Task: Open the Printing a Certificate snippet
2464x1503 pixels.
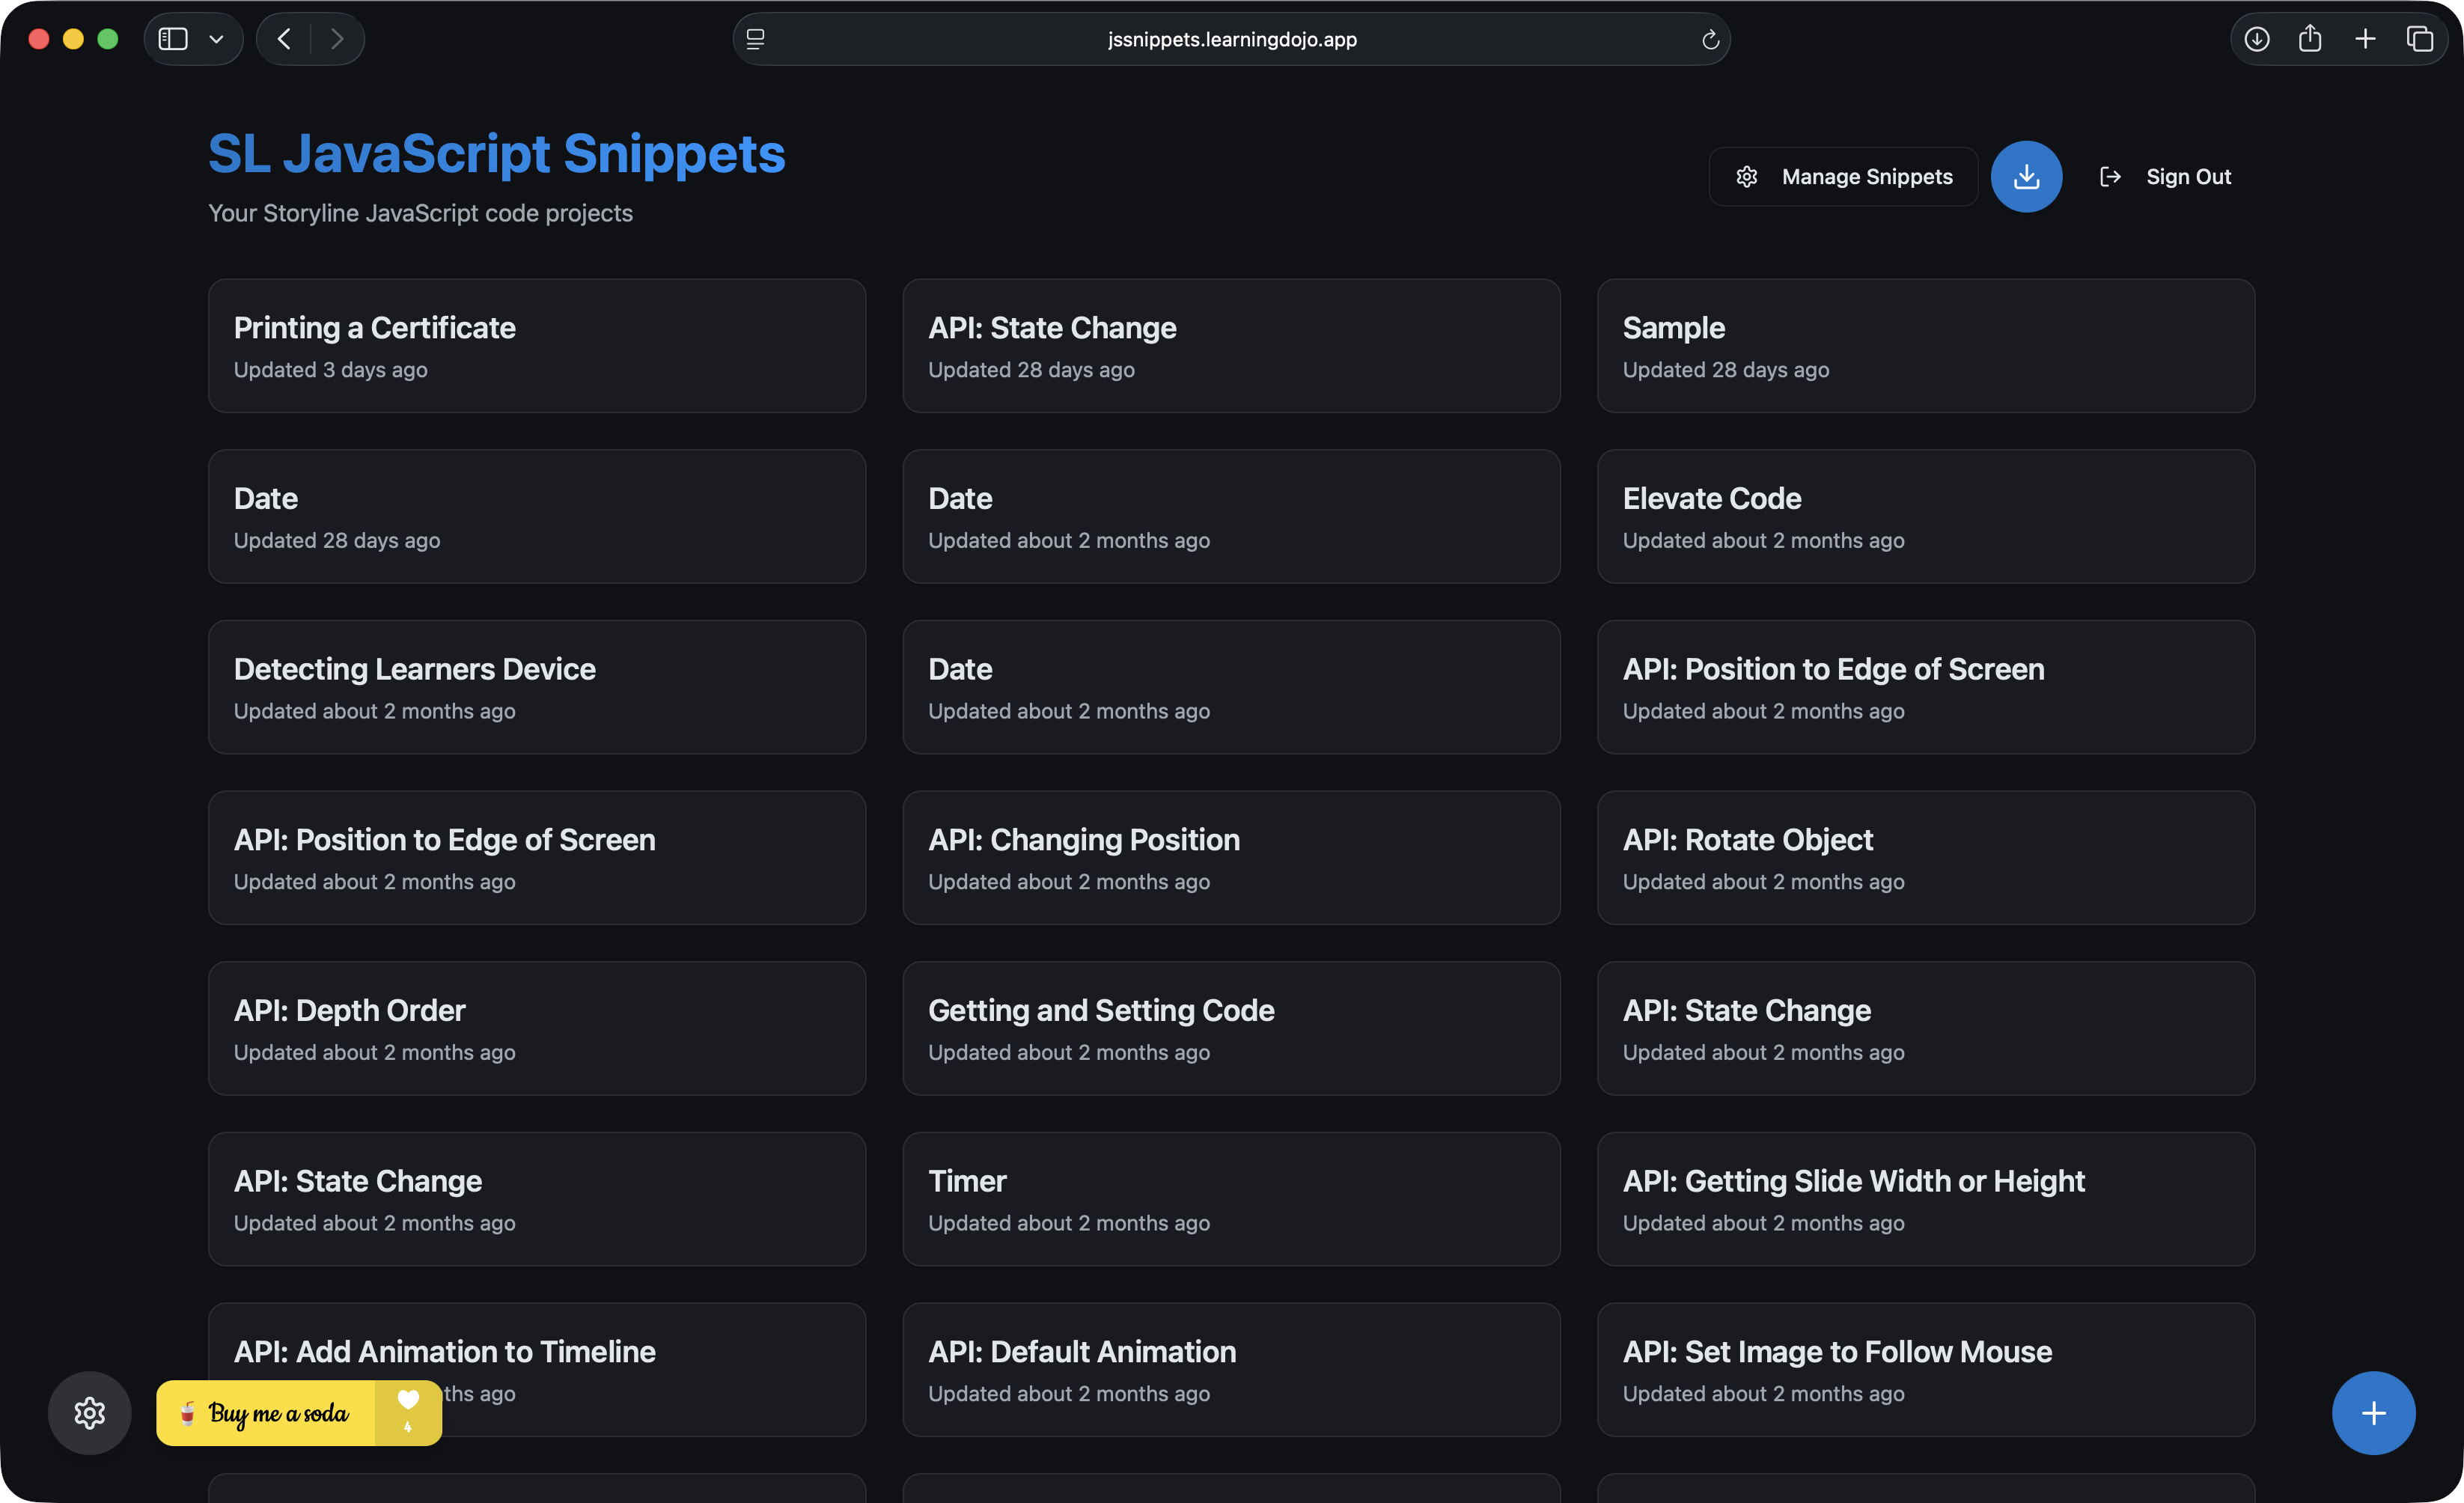Action: click(x=536, y=345)
